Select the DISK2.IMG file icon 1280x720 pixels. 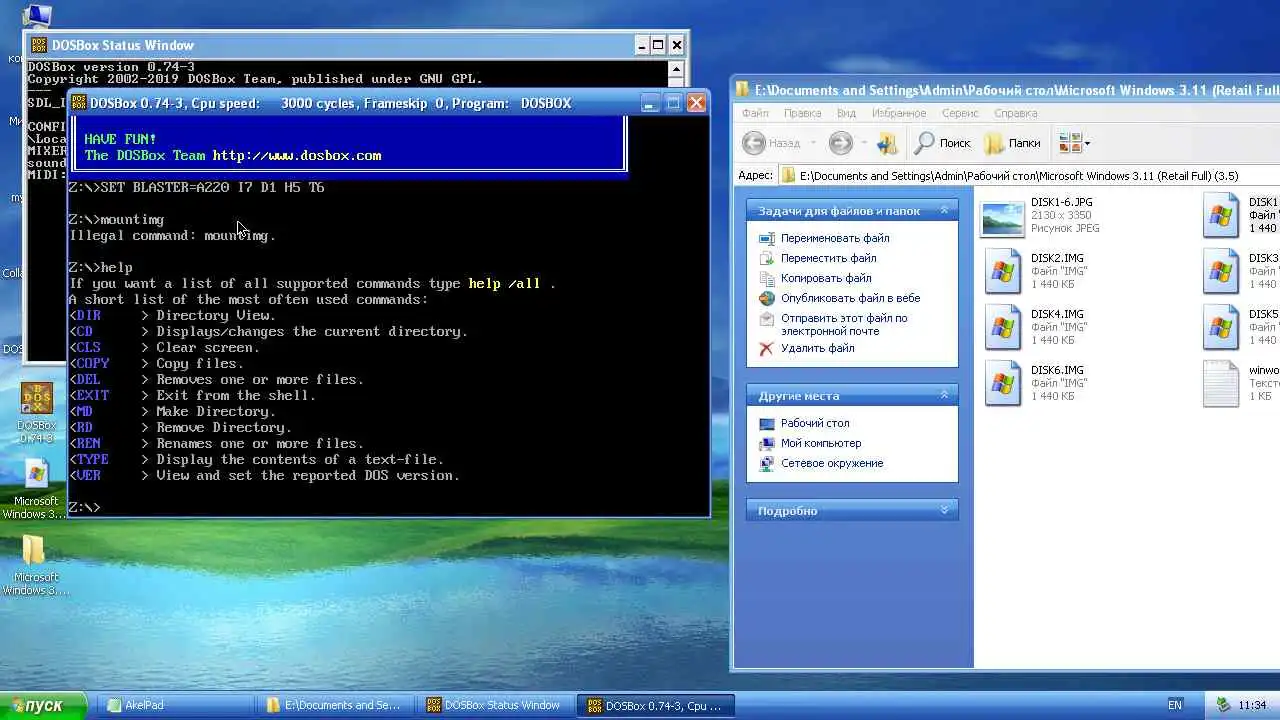tap(1002, 273)
